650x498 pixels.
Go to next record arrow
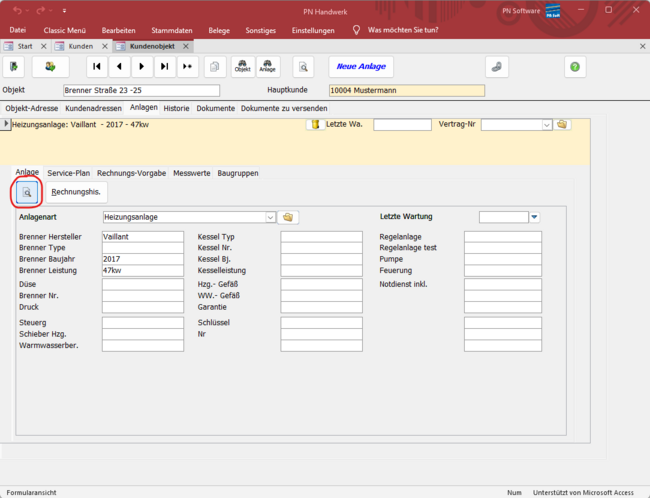click(142, 67)
